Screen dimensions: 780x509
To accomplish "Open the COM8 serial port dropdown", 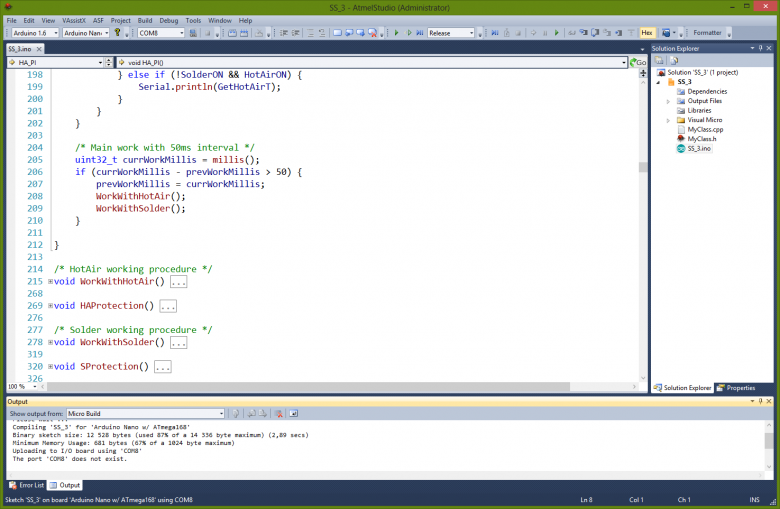I will 161,33.
